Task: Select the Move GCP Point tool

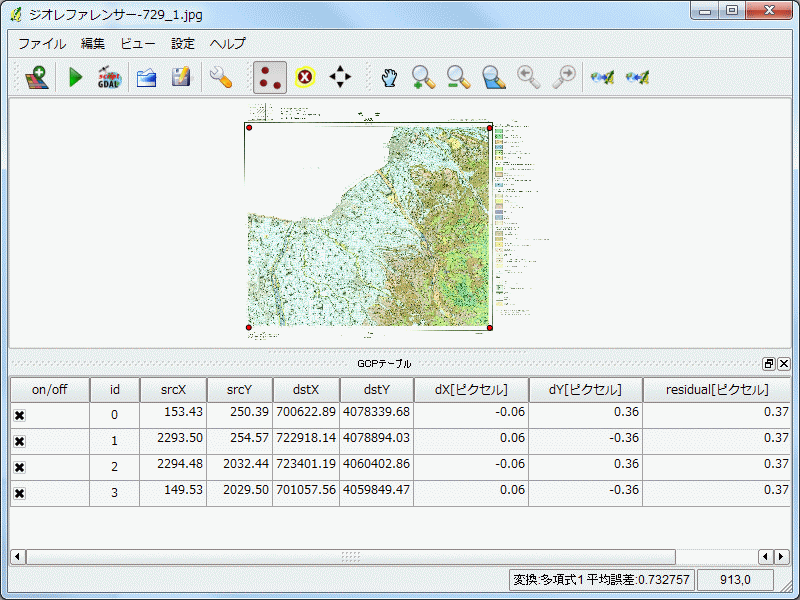Action: click(x=341, y=77)
